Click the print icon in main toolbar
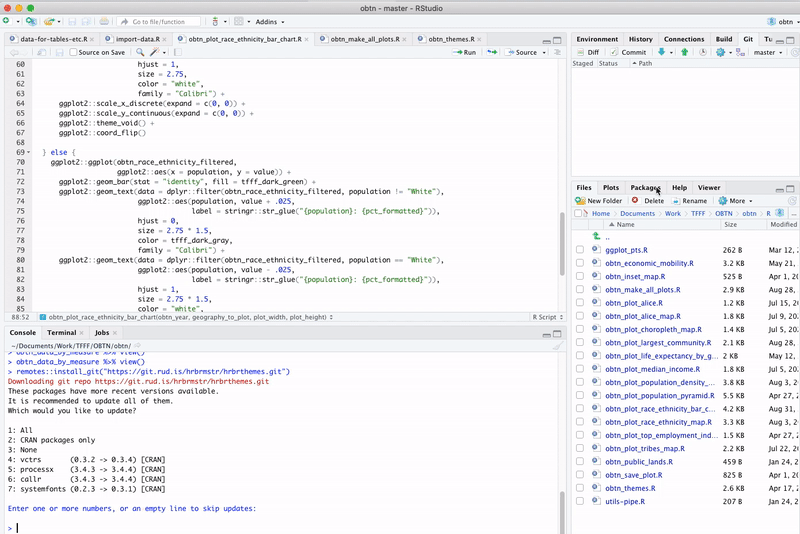This screenshot has height=534, width=800. pos(104,21)
